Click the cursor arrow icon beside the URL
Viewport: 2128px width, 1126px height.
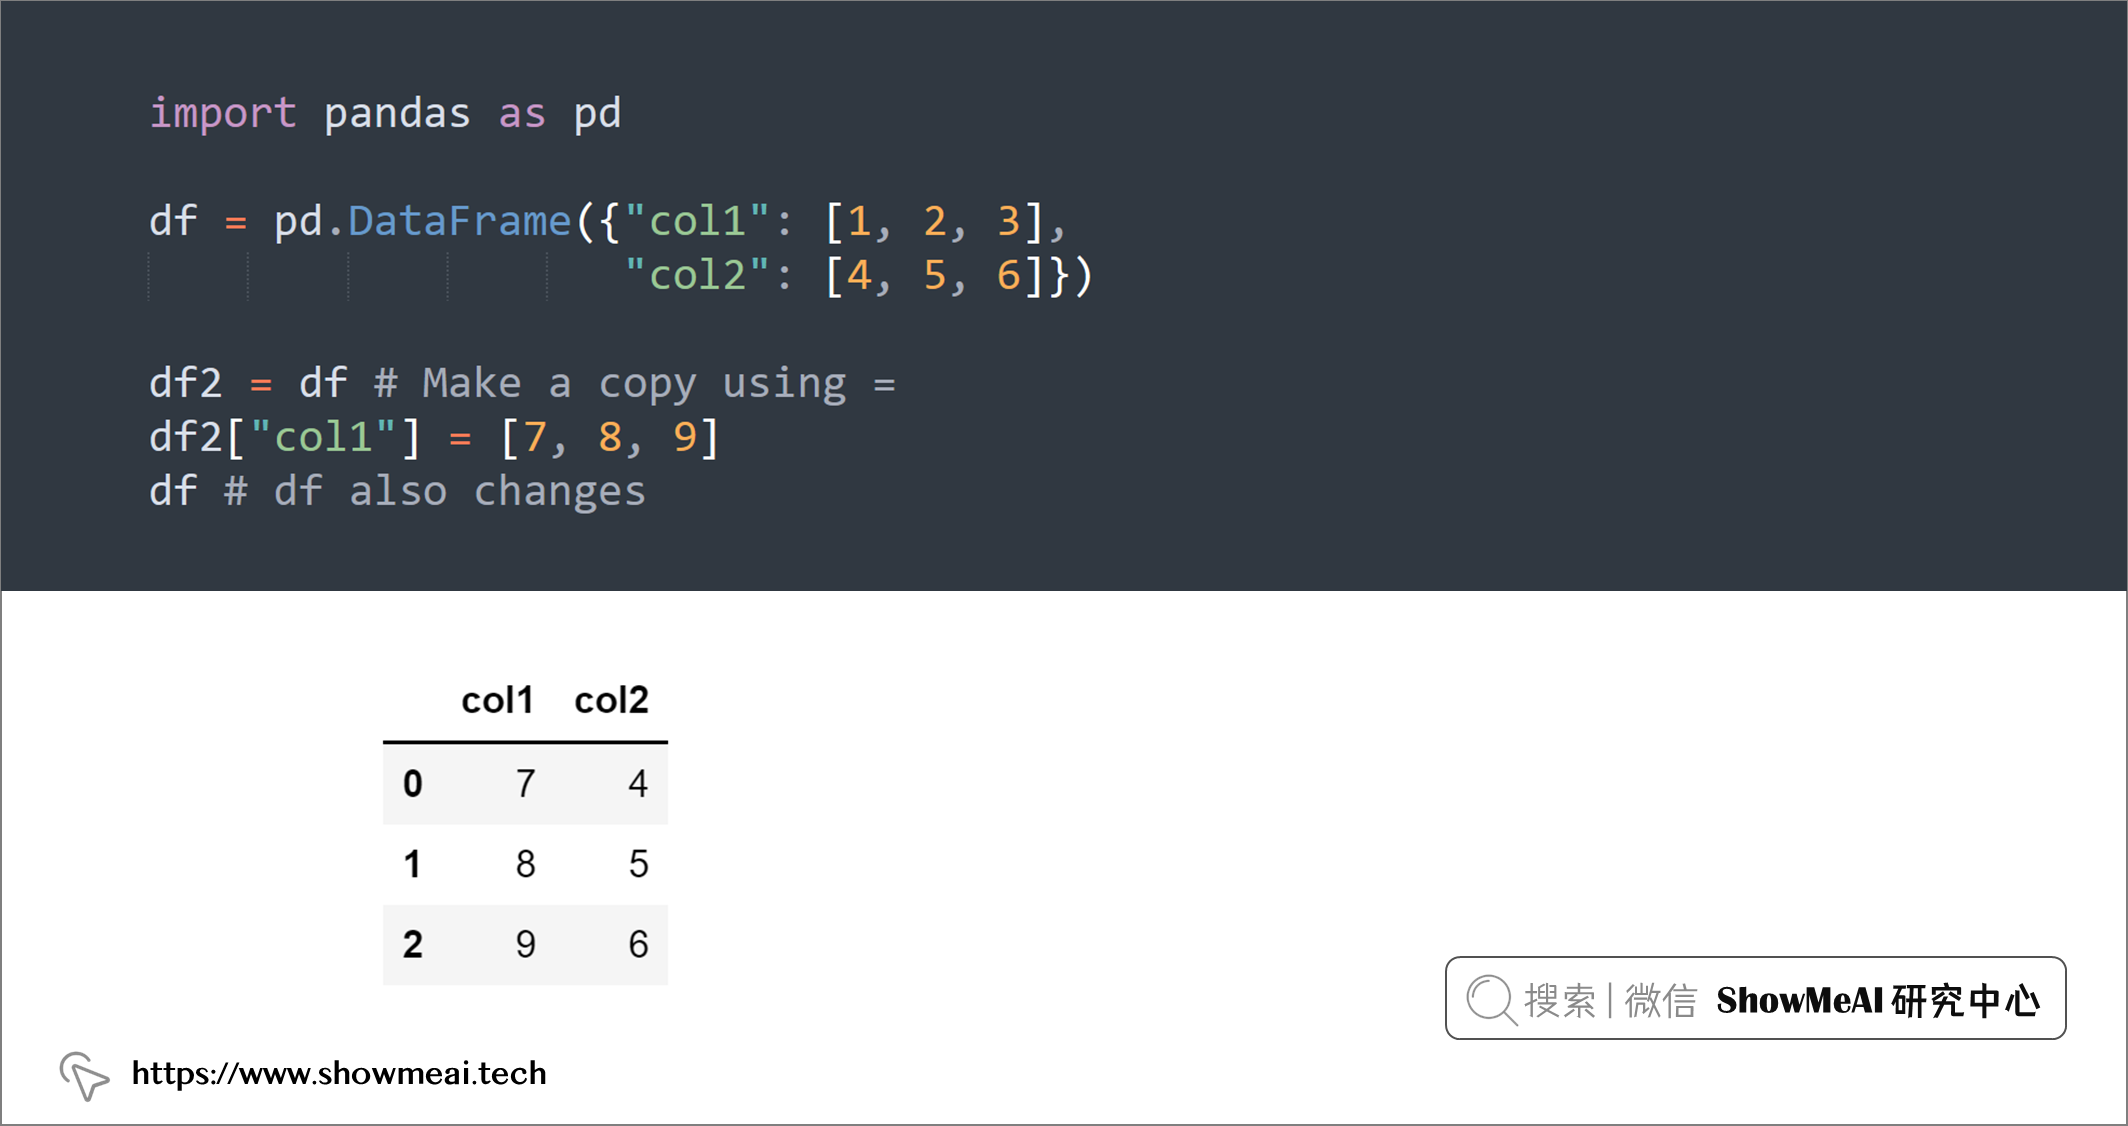[x=84, y=1075]
